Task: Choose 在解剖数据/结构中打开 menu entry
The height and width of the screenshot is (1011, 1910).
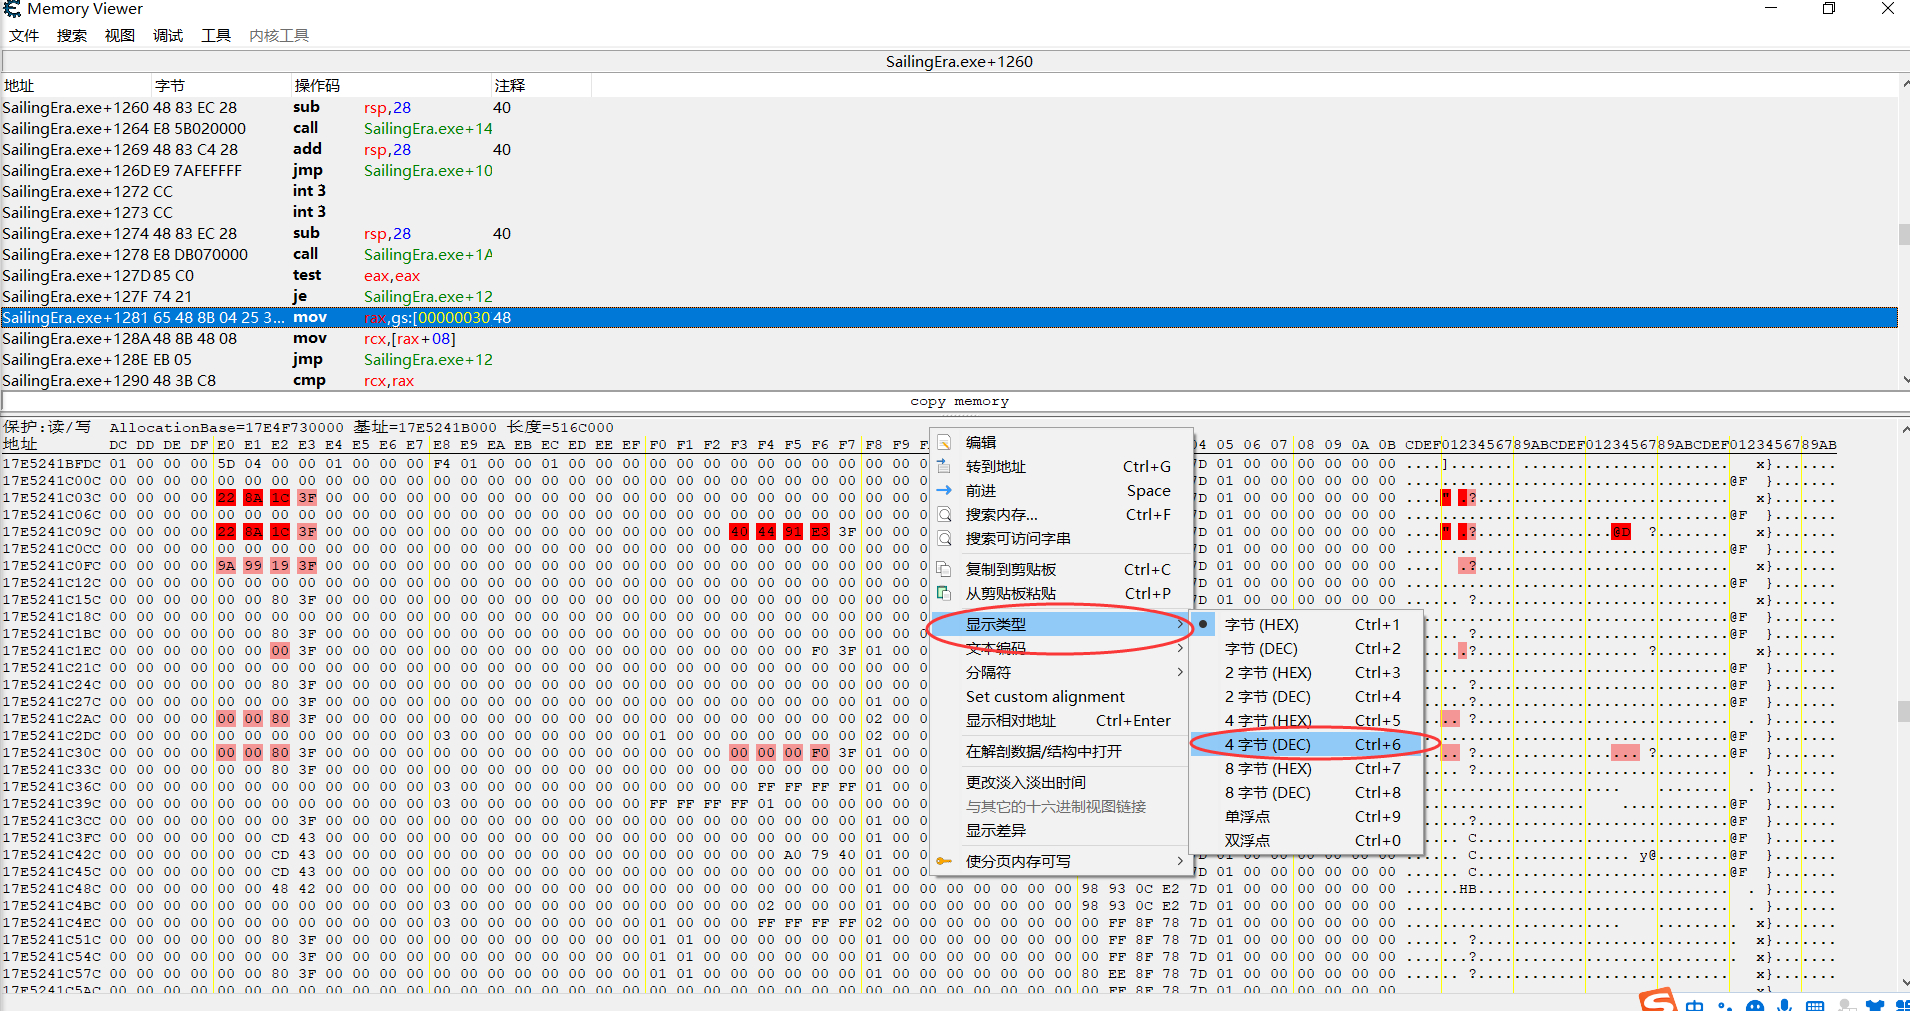Action: tap(1061, 751)
